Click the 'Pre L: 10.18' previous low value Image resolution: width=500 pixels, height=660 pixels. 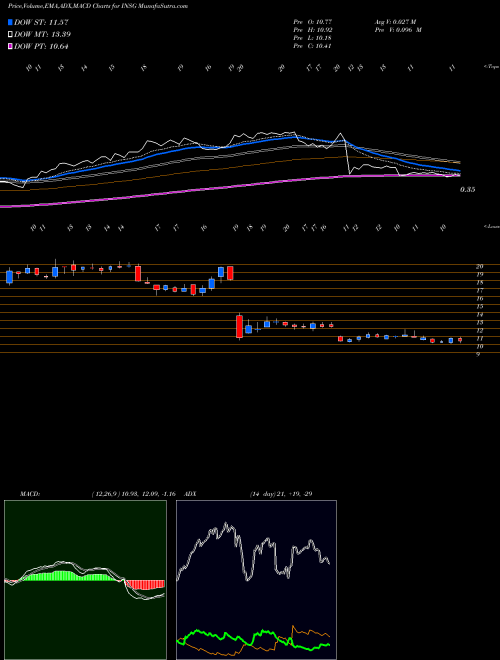(313, 37)
